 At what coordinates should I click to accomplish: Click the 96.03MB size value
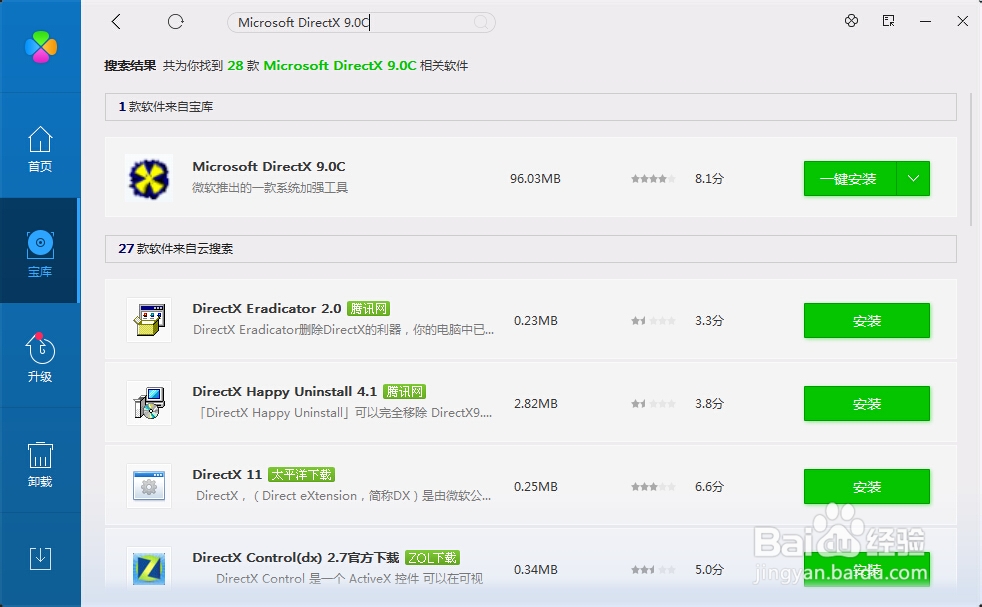pos(535,179)
